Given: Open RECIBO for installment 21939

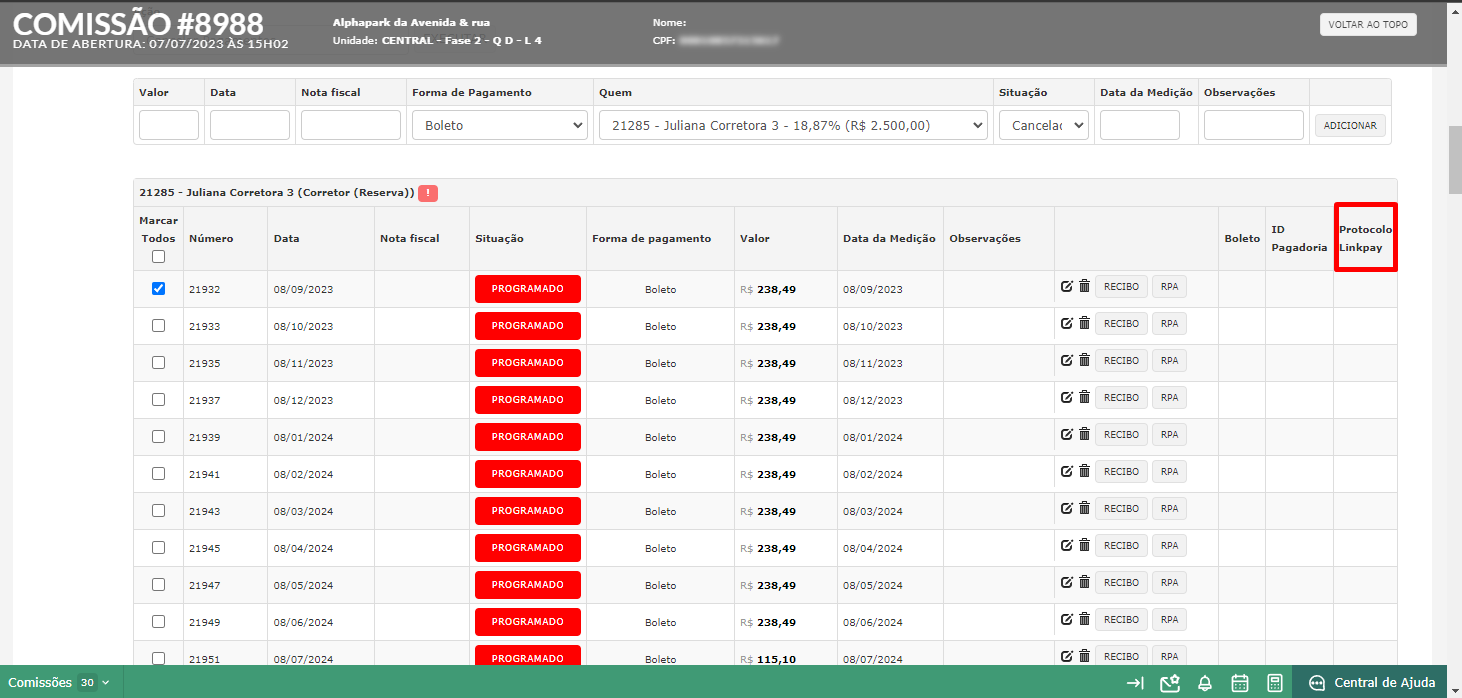Looking at the screenshot, I should point(1121,435).
